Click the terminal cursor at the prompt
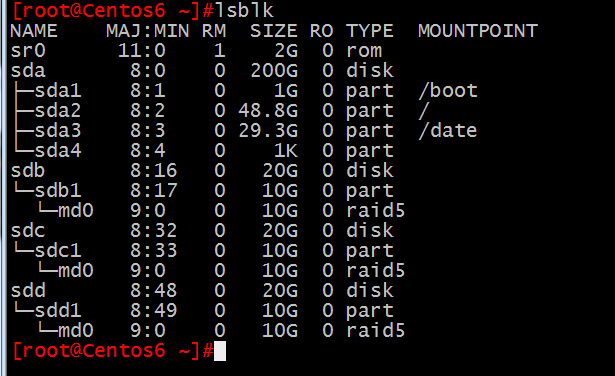 coord(220,351)
